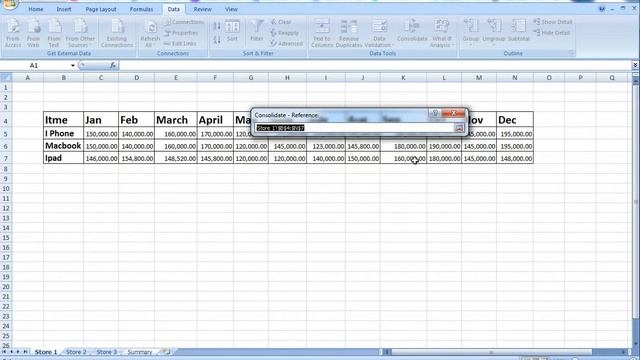Click the From Web icon
Image resolution: width=640 pixels, height=360 pixels.
(x=33, y=33)
